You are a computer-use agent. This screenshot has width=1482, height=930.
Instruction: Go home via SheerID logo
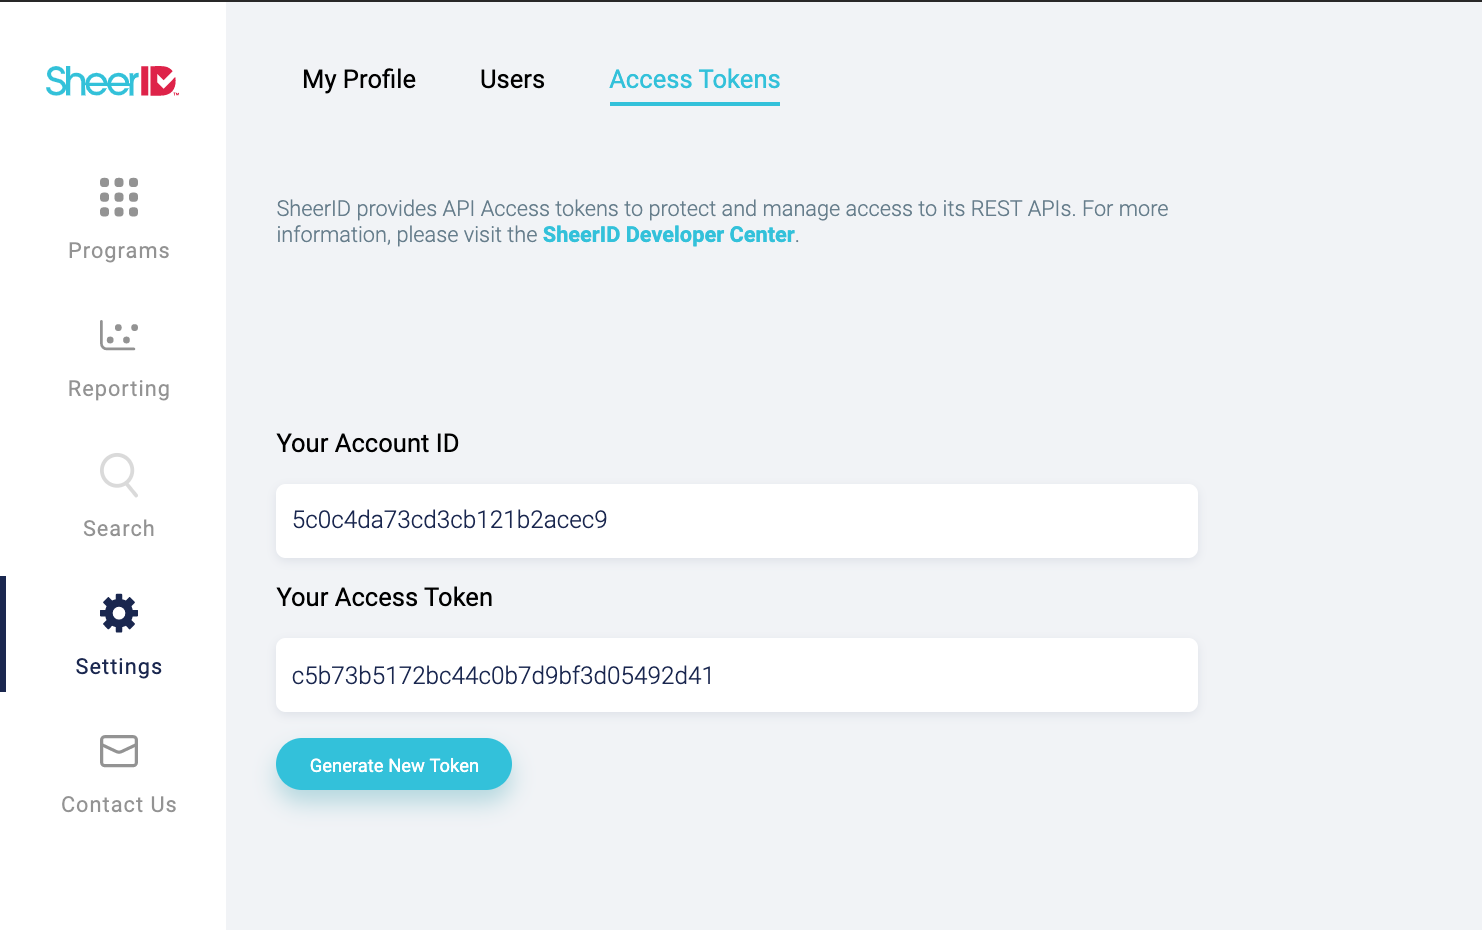(112, 81)
